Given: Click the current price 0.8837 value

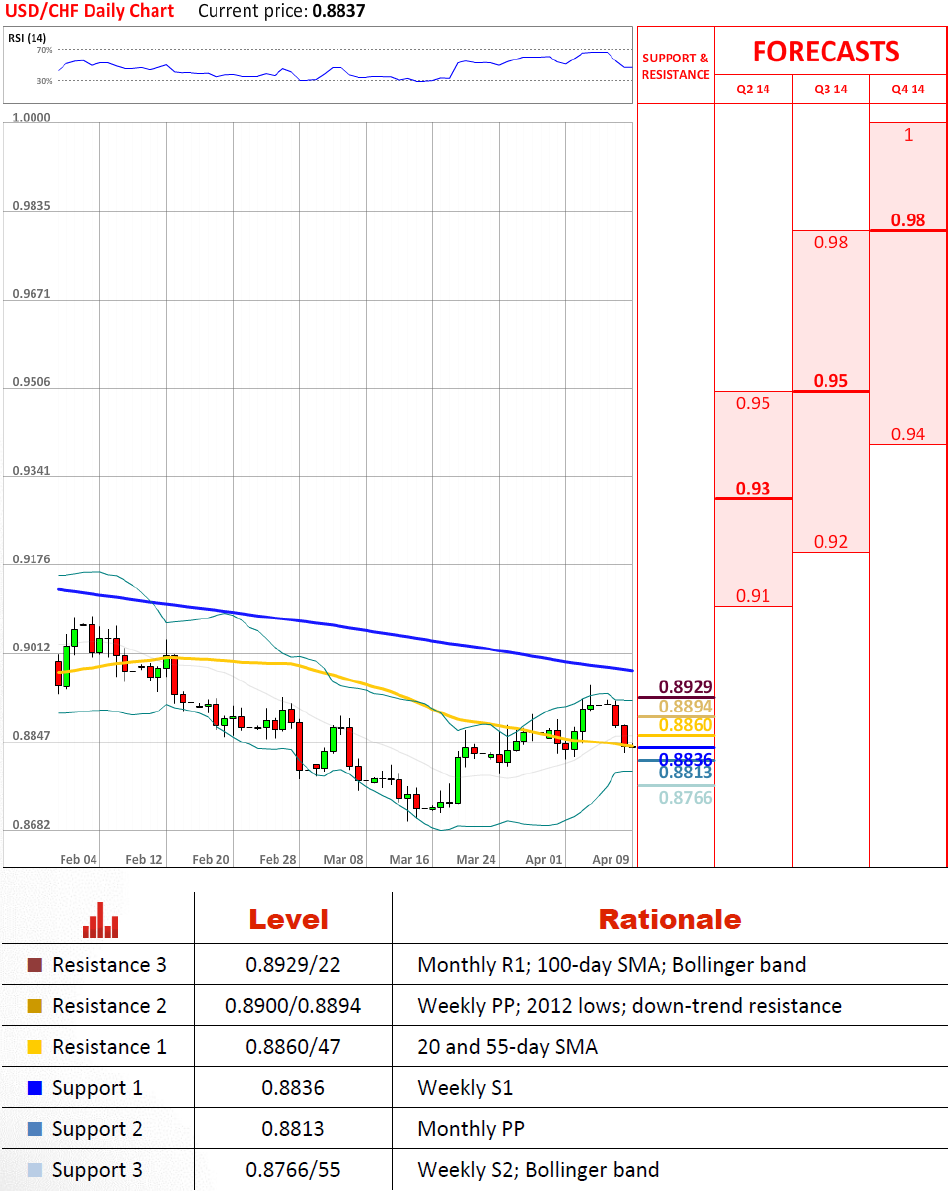Looking at the screenshot, I should pyautogui.click(x=339, y=11).
